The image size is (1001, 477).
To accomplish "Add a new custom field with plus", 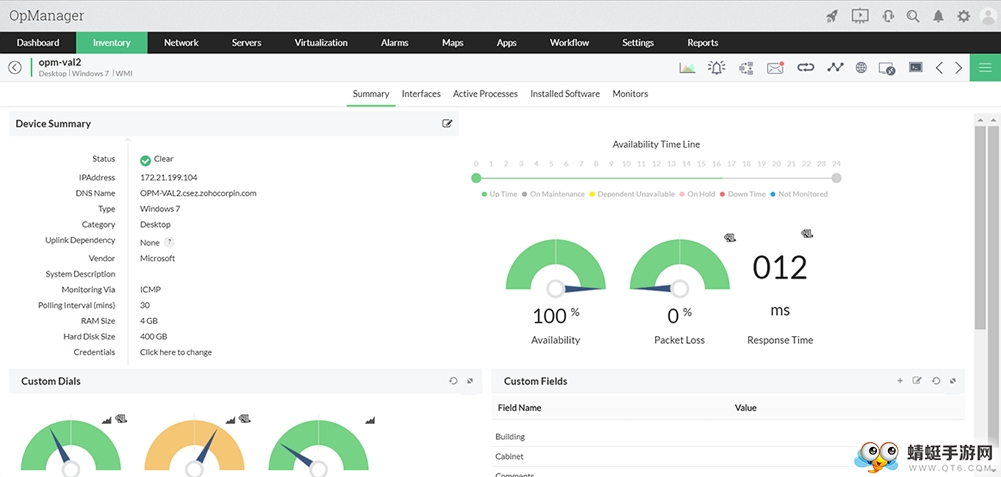I will (x=900, y=381).
